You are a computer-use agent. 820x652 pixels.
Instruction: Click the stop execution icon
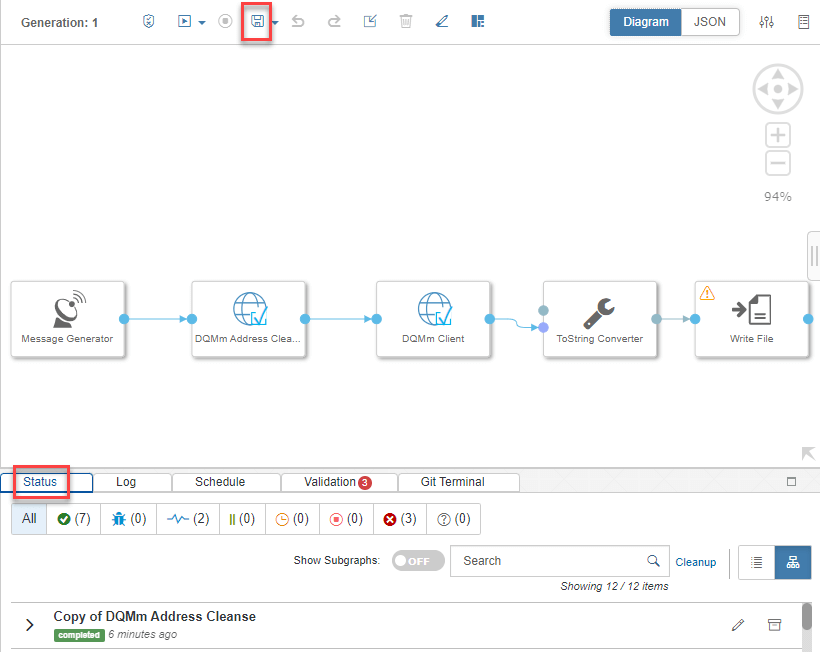pos(225,21)
